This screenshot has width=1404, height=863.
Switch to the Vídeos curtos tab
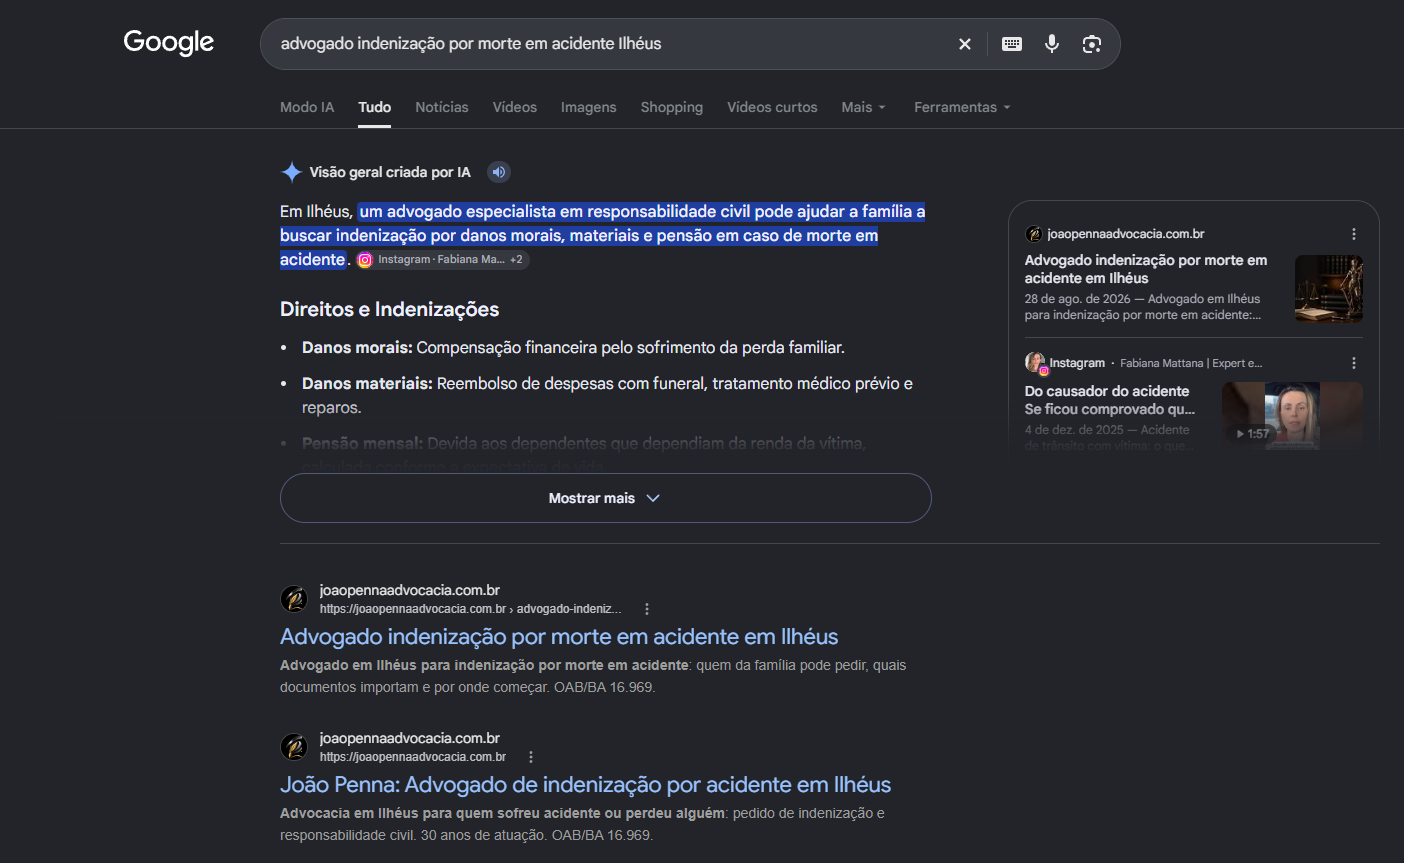tap(772, 107)
